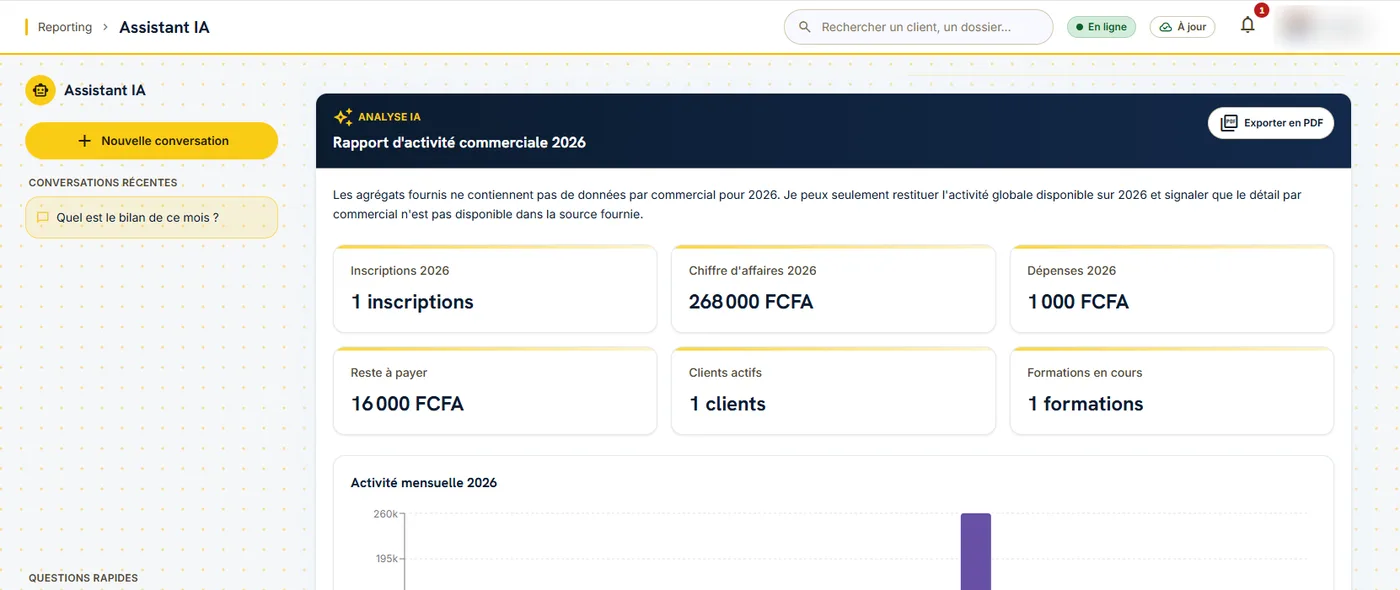Start a Nouvelle conversation
1400x590 pixels.
click(x=151, y=141)
